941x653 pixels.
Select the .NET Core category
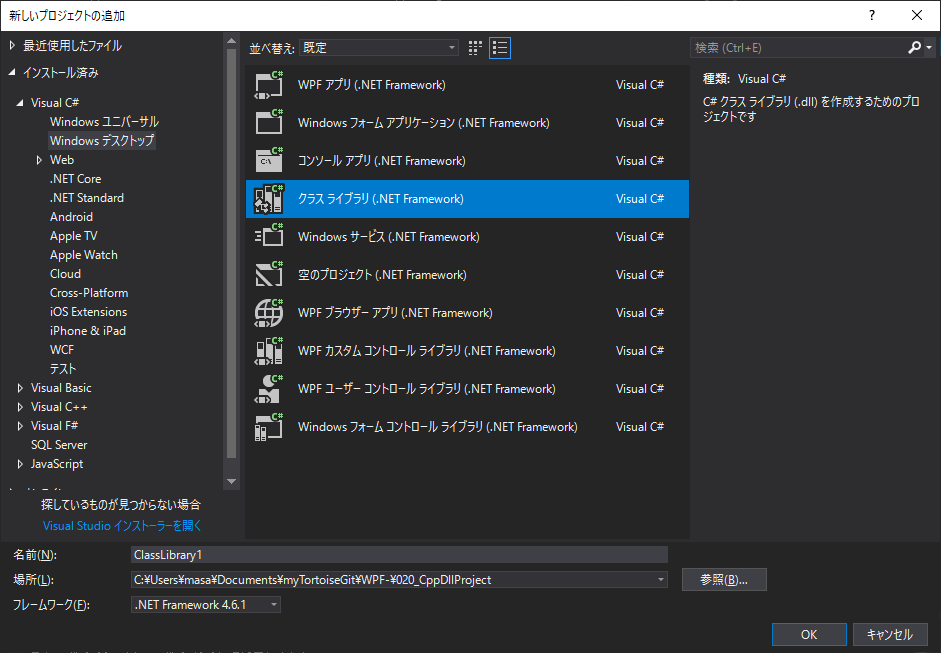coord(76,179)
